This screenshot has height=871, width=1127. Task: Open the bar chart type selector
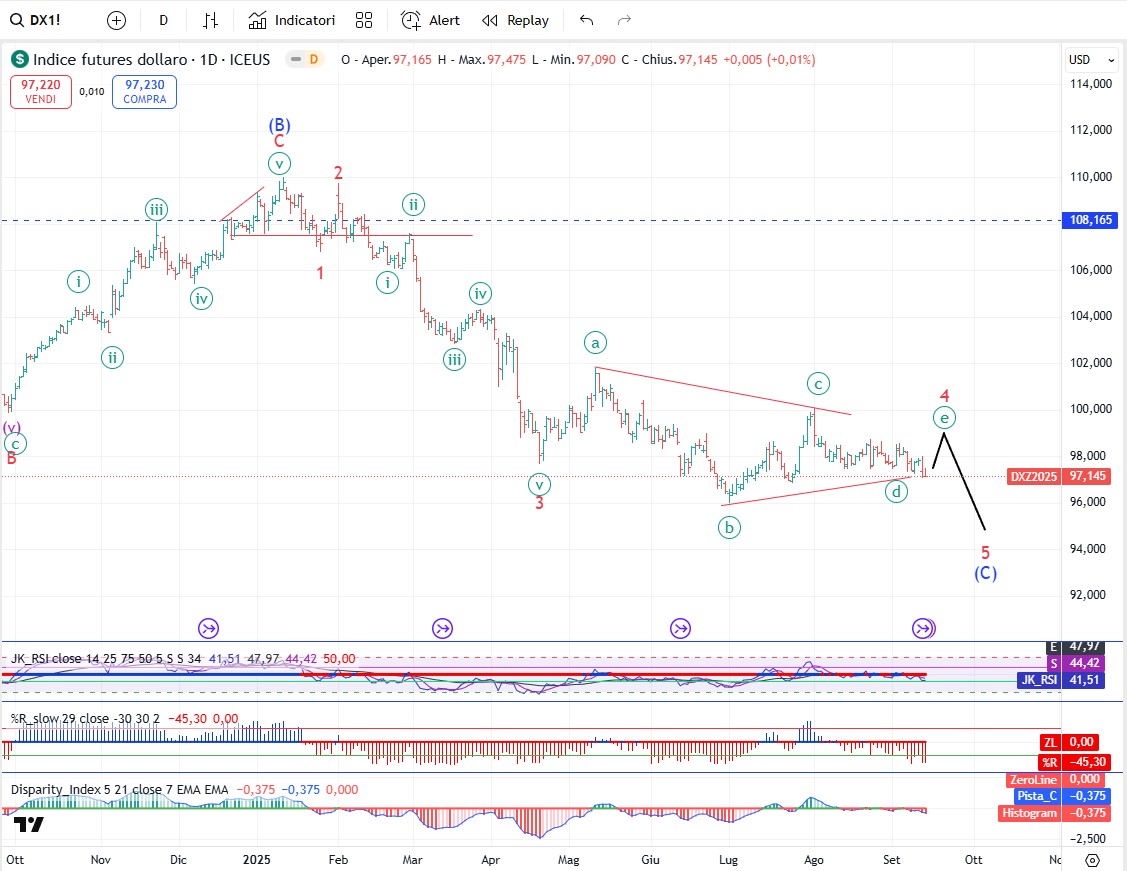point(210,20)
